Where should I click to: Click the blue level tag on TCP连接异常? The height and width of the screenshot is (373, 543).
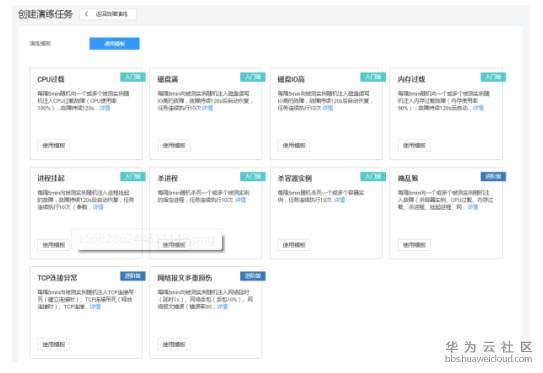(133, 276)
